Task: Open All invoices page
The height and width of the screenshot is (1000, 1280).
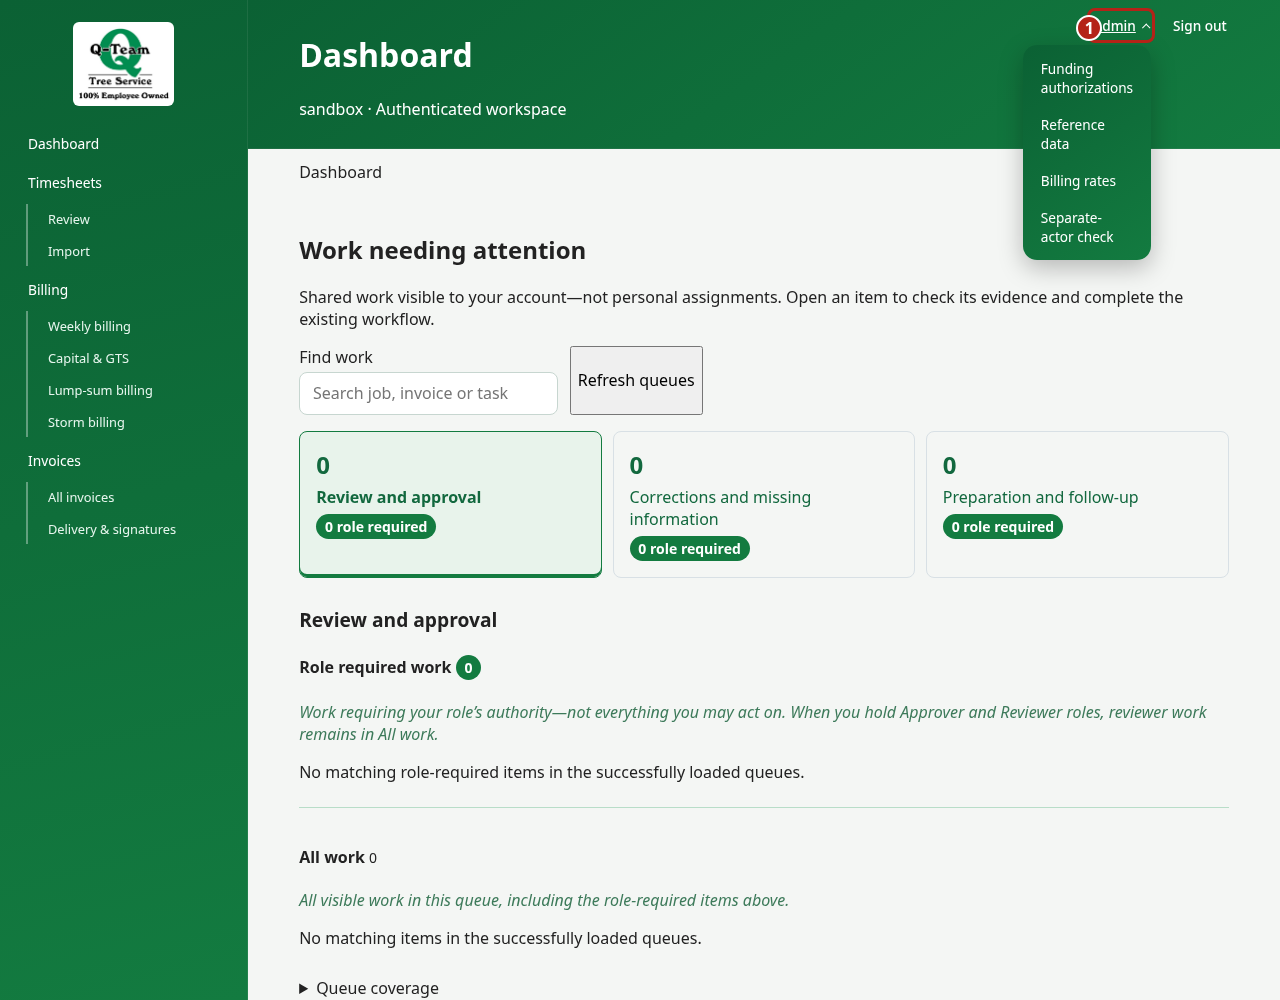Action: point(81,497)
